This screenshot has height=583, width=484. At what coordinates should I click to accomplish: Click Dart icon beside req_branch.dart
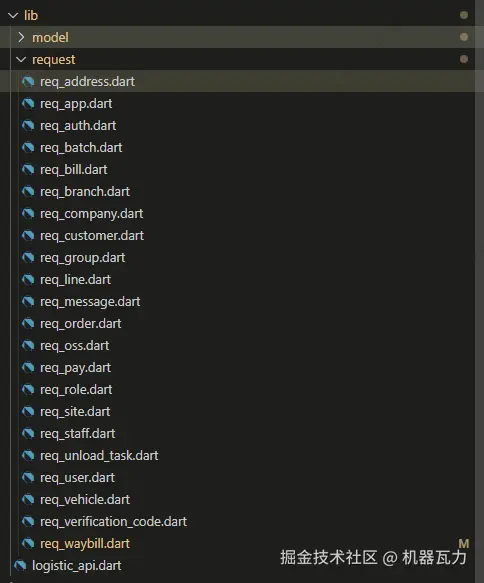[28, 191]
